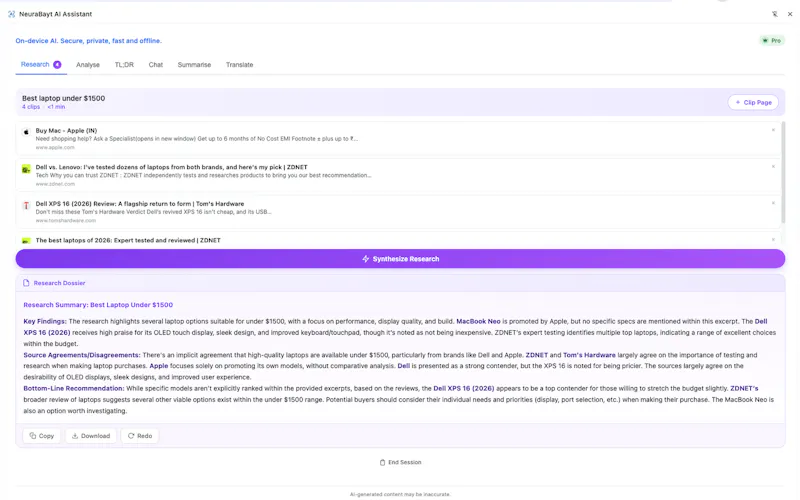The width and height of the screenshot is (800, 500).
Task: Click the Pro badge
Action: (x=771, y=40)
